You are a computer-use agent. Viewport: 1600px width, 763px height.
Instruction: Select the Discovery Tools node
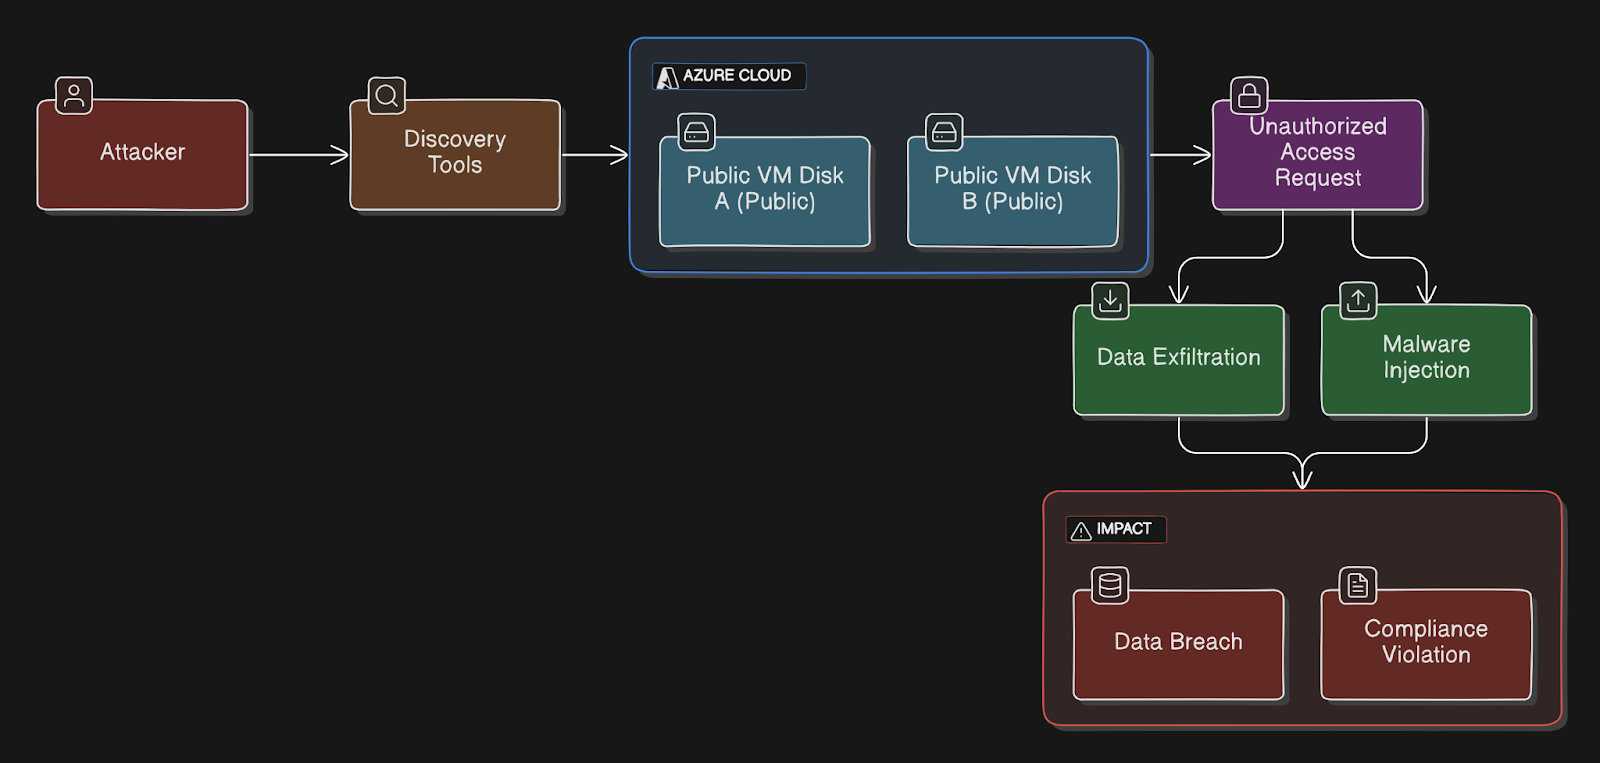tap(455, 155)
